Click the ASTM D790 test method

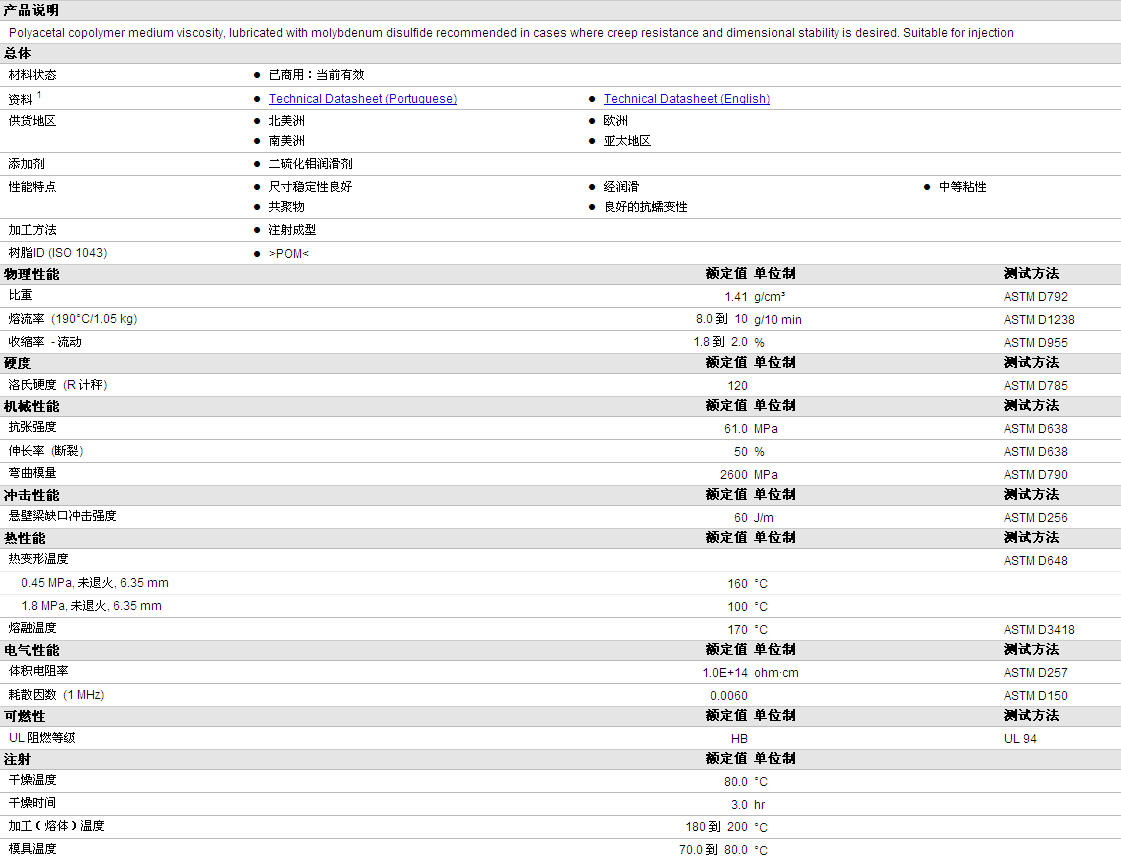coord(1035,475)
